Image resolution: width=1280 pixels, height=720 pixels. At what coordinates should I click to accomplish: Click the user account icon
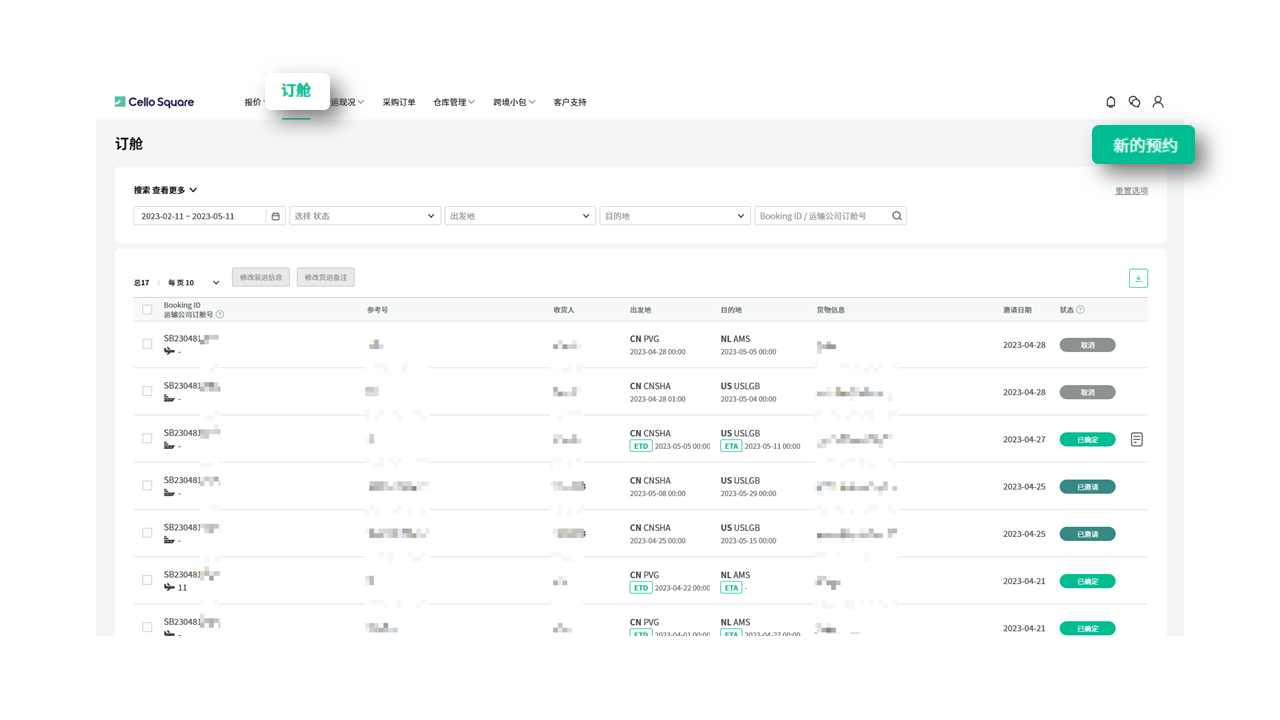pos(1158,102)
